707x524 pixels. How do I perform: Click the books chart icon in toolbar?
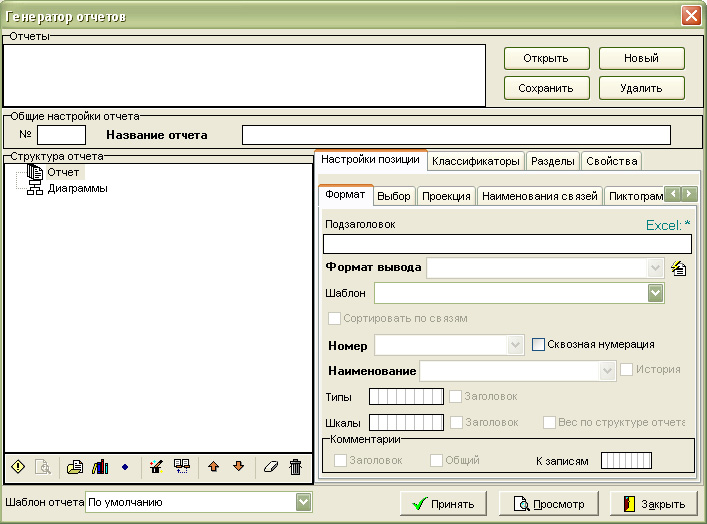100,467
